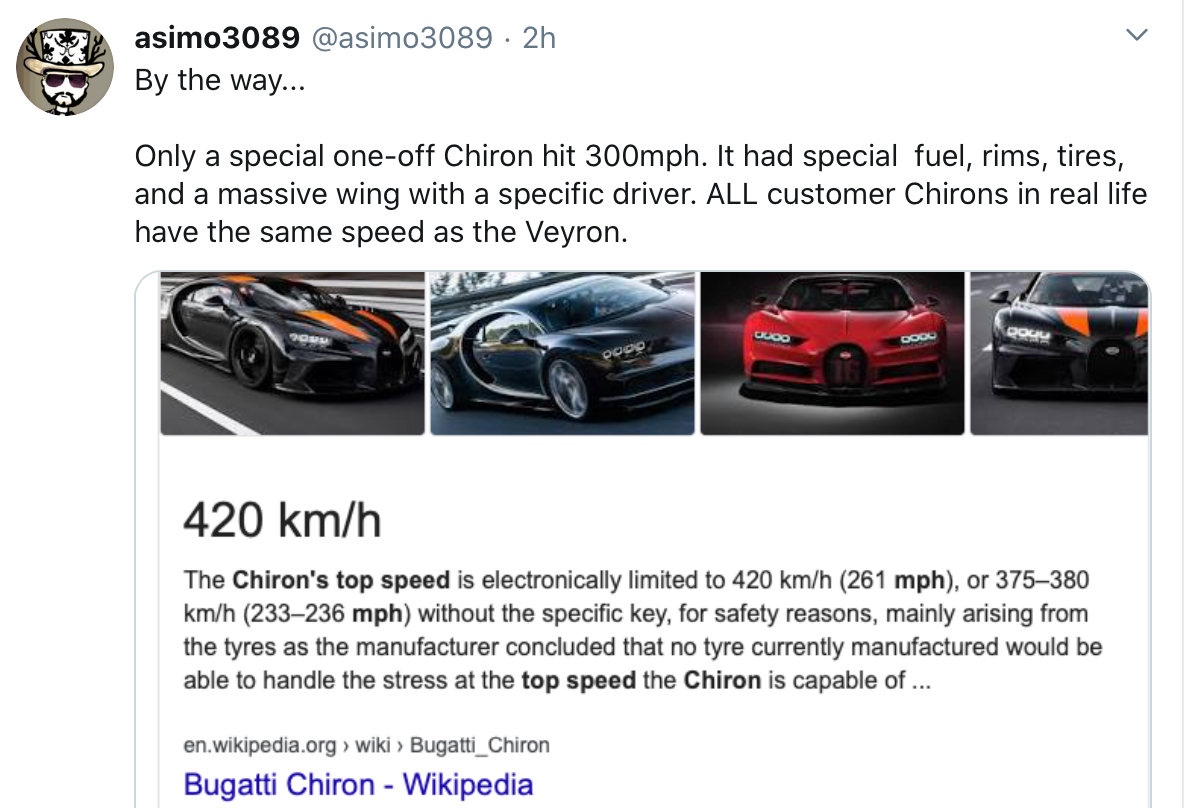
Task: View the black Chiron side-view thumbnail
Action: tap(562, 353)
